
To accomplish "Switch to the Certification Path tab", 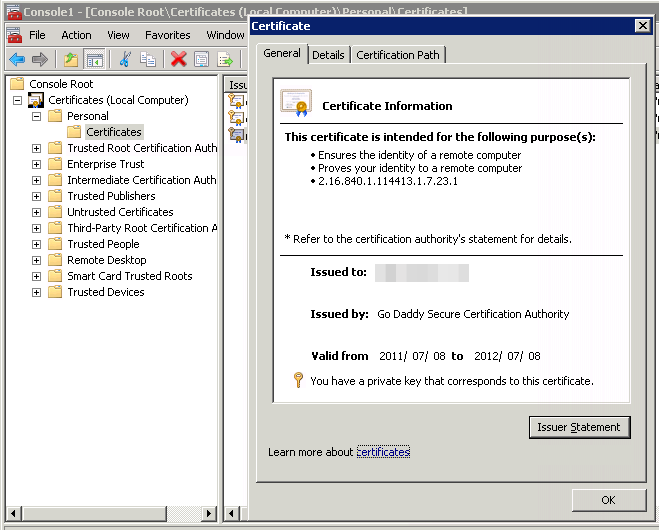I will [398, 55].
